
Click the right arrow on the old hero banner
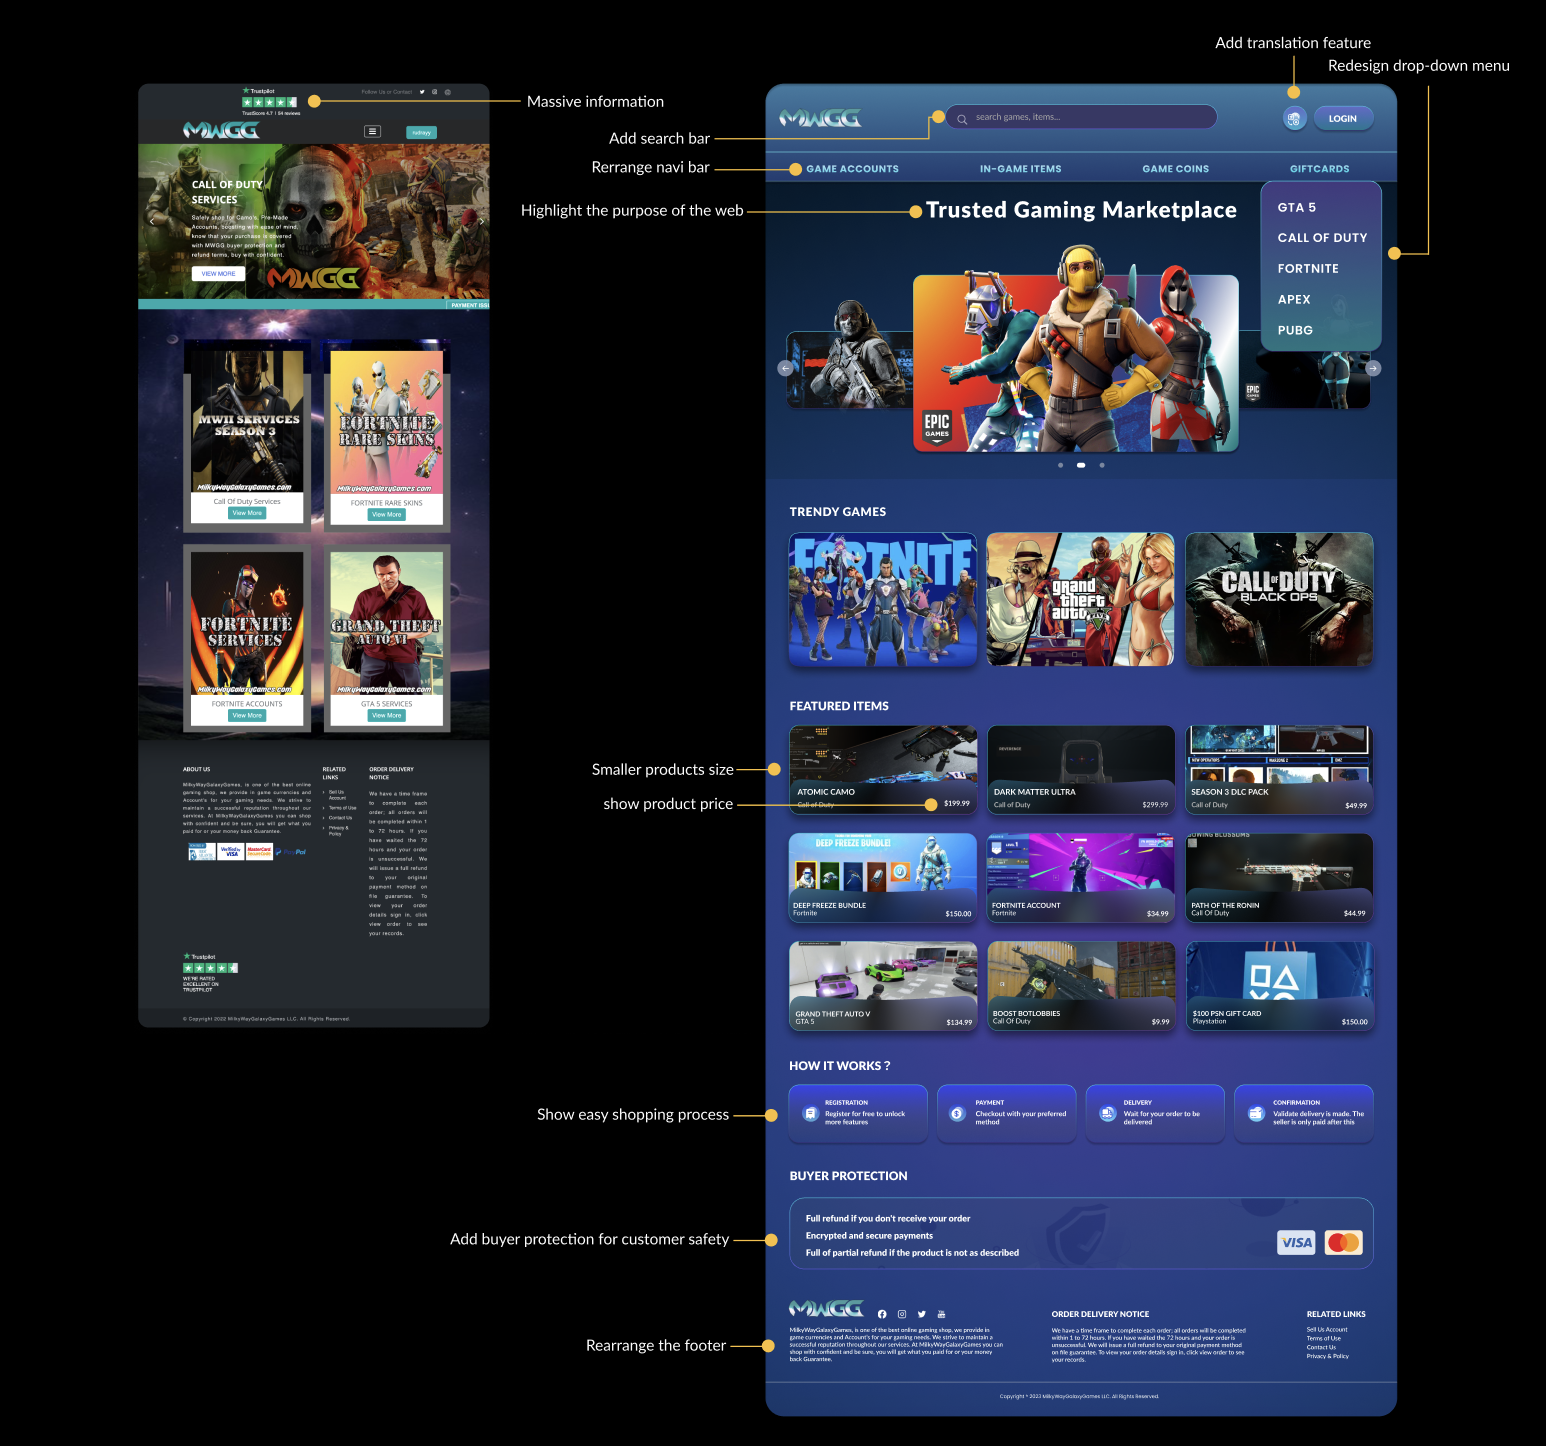point(481,221)
